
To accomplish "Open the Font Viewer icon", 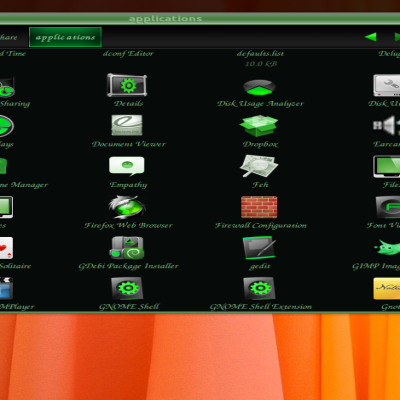I will pyautogui.click(x=388, y=207).
